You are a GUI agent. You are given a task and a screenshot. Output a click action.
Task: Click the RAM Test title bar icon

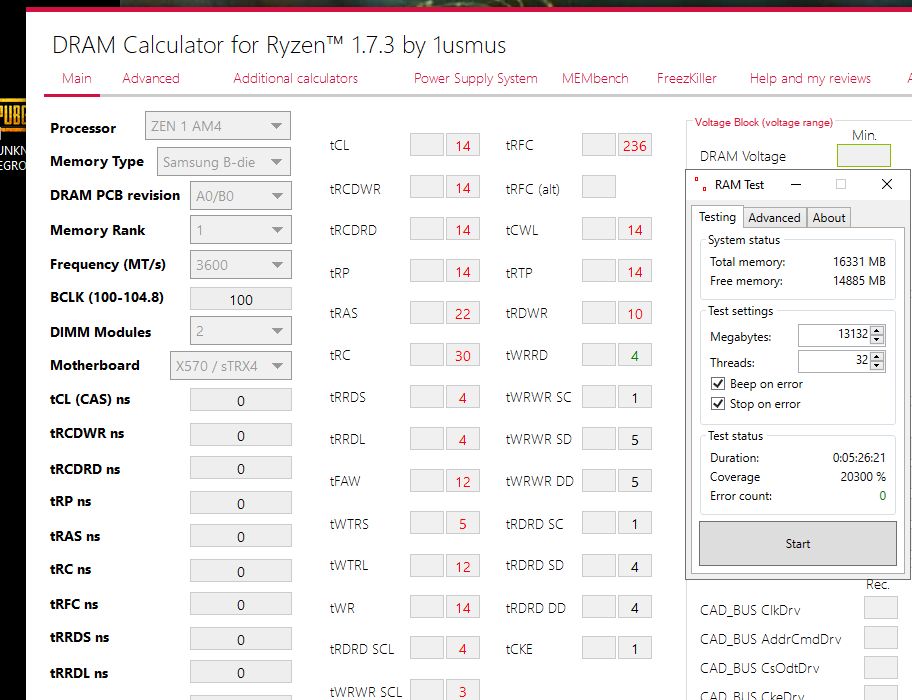point(699,184)
